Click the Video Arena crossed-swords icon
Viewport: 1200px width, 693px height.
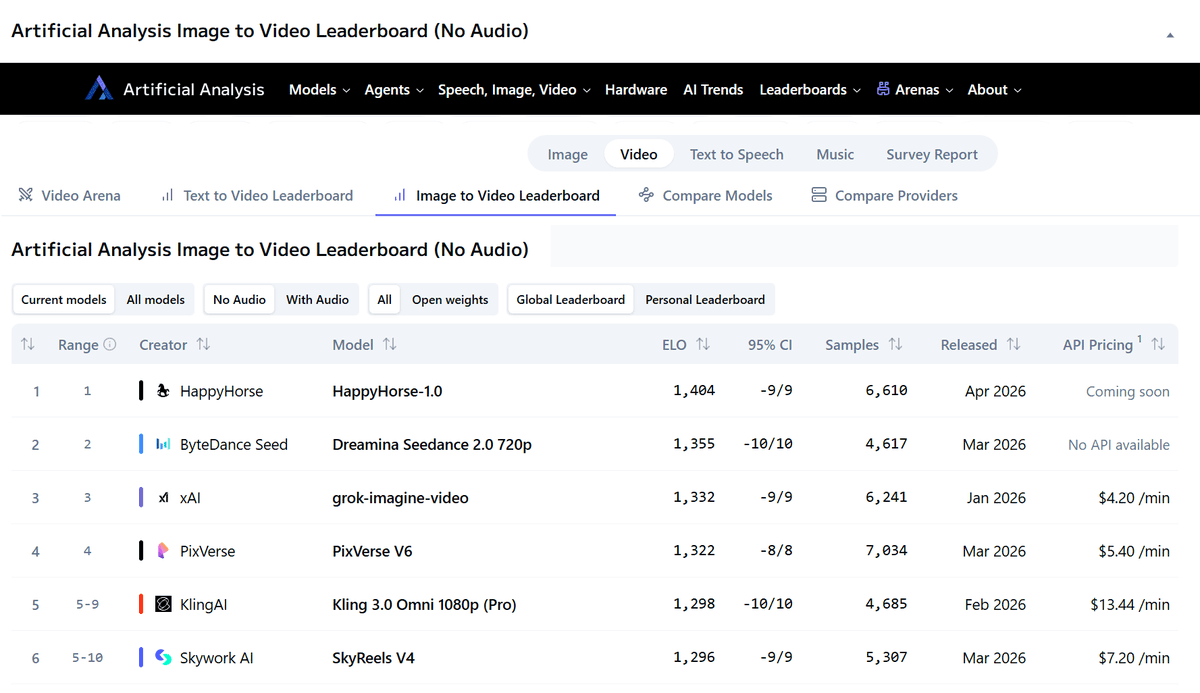click(26, 195)
